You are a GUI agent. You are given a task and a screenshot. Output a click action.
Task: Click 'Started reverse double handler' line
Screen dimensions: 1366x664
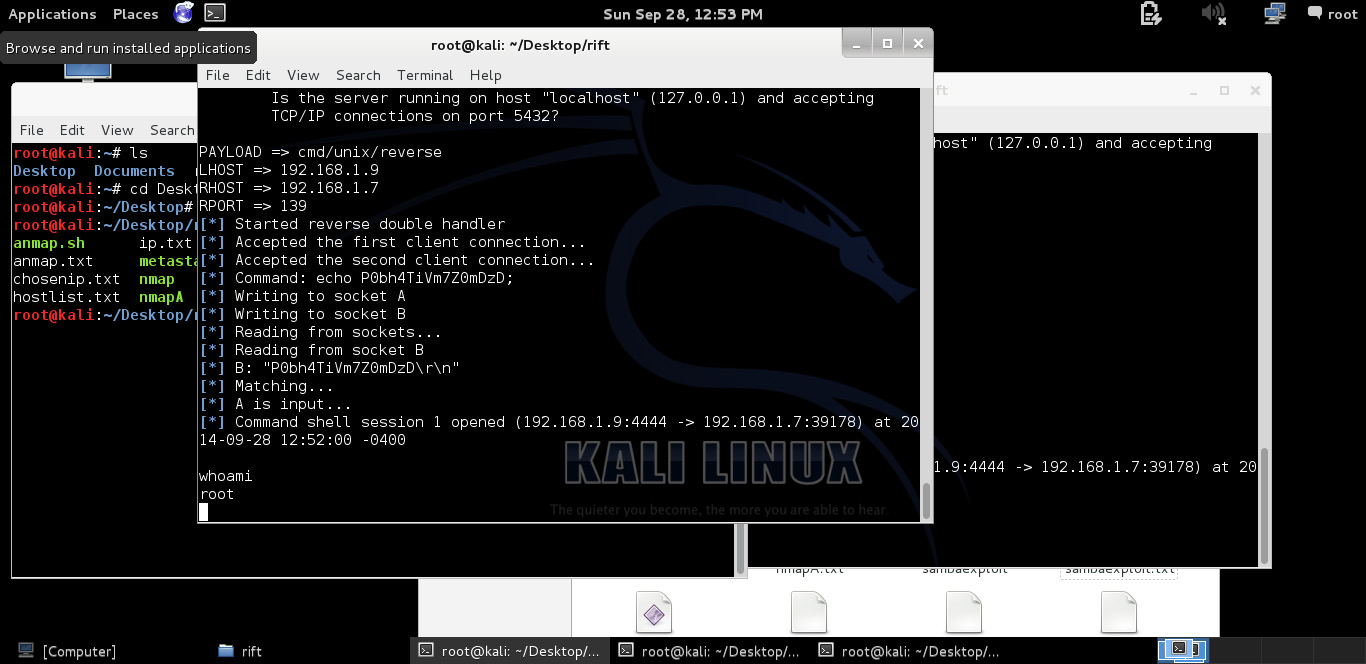click(x=352, y=224)
